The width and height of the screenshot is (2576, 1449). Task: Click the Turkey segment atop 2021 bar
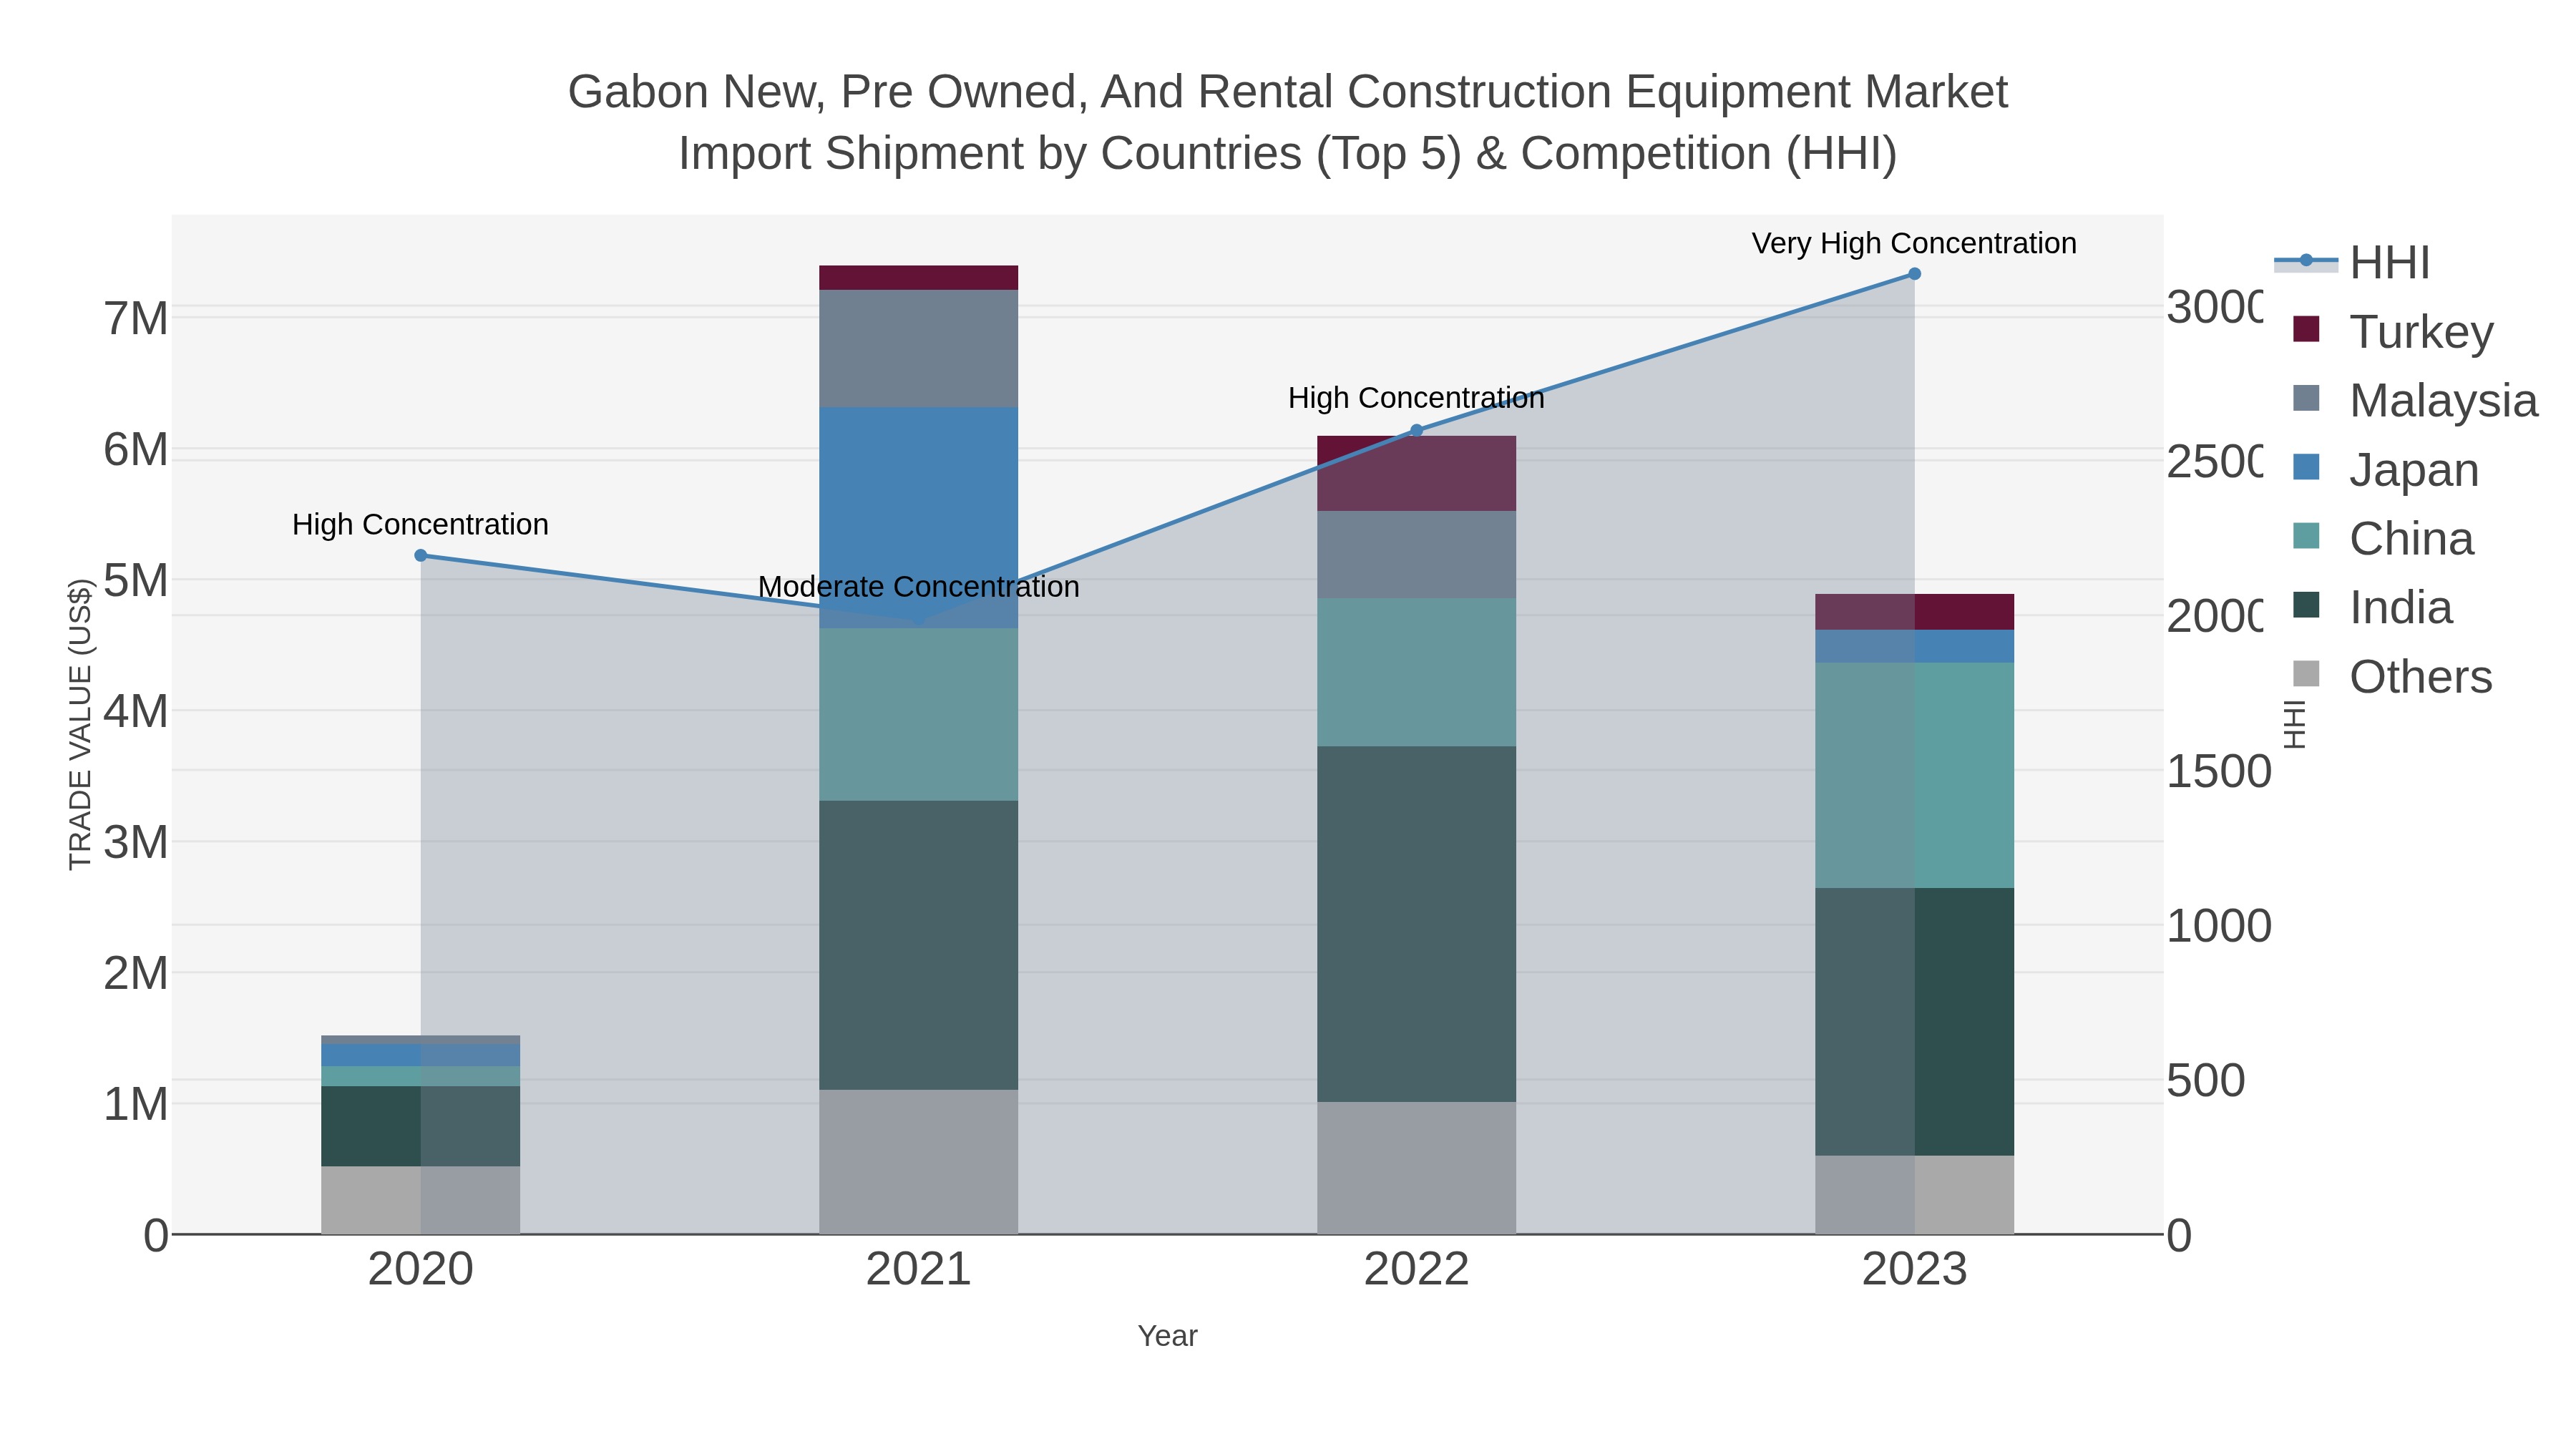(918, 278)
